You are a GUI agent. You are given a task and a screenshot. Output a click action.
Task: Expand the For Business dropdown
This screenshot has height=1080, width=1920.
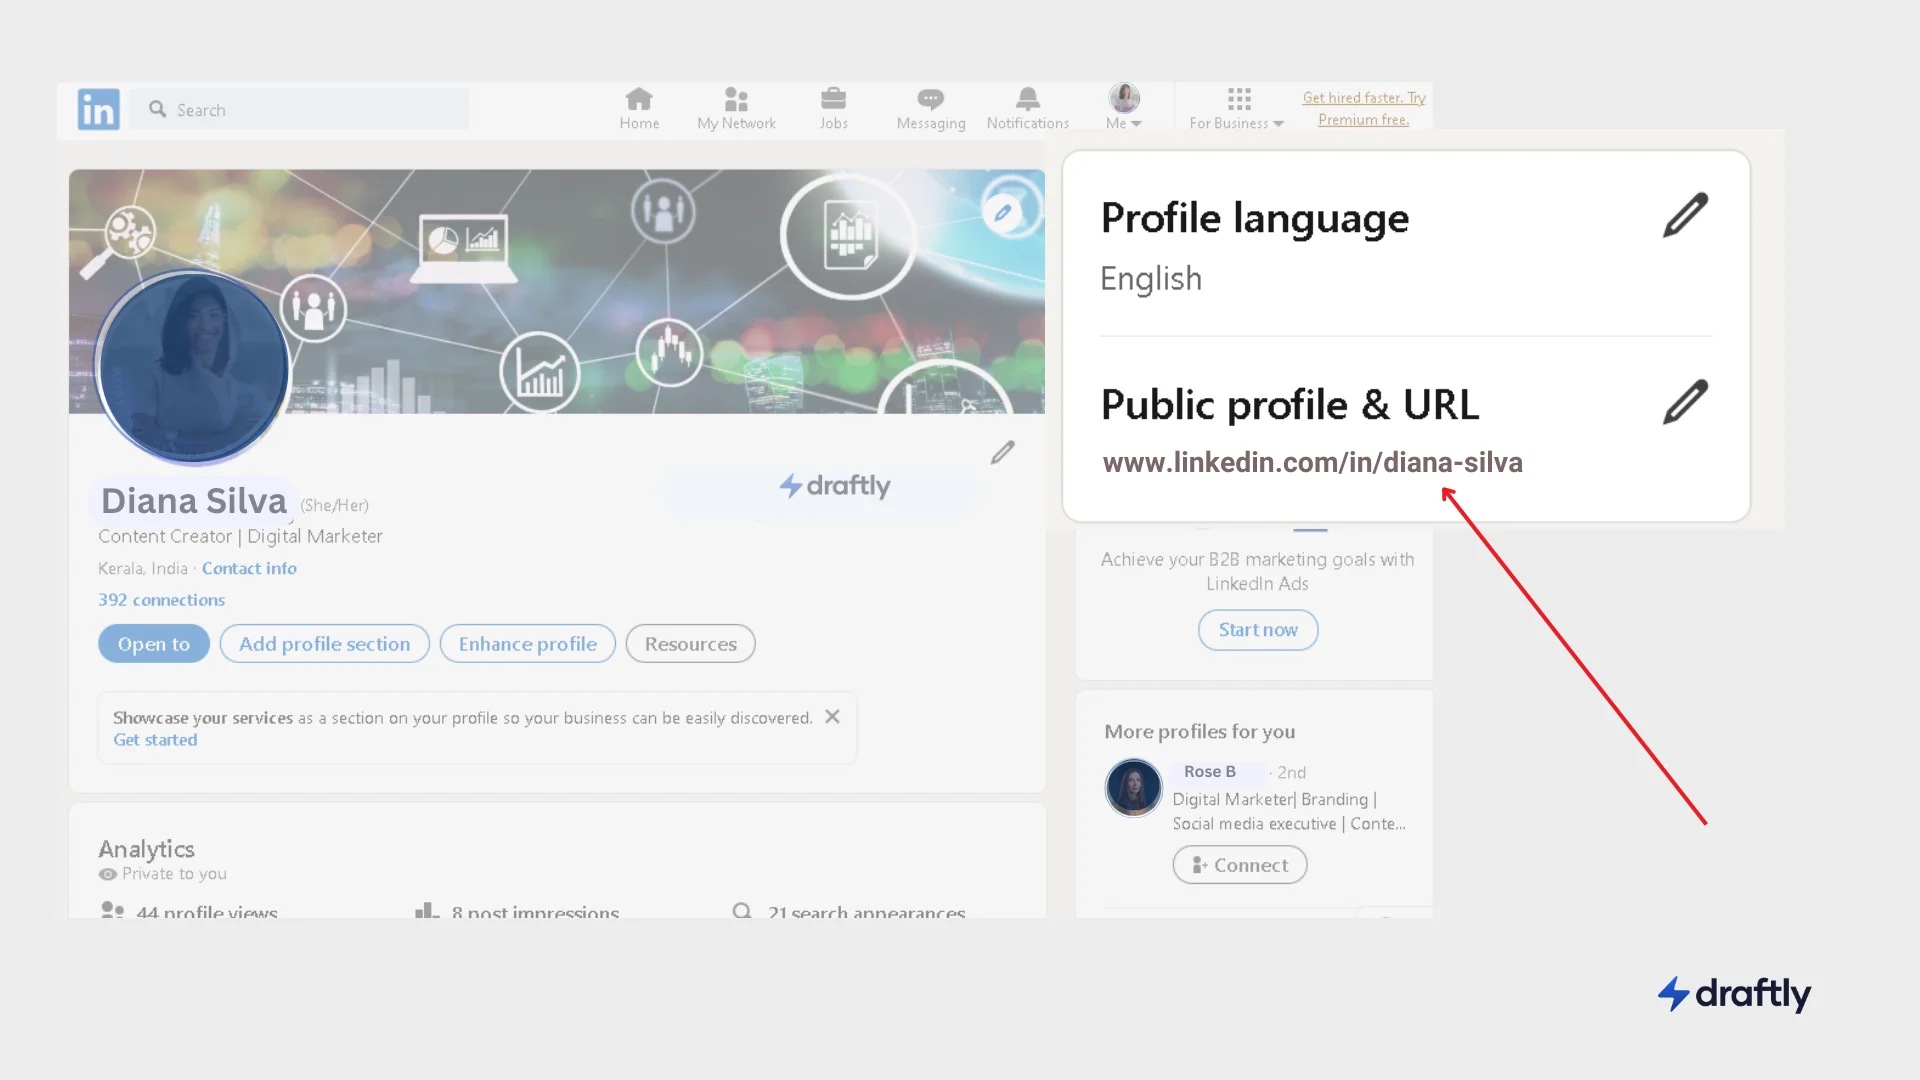pyautogui.click(x=1236, y=123)
